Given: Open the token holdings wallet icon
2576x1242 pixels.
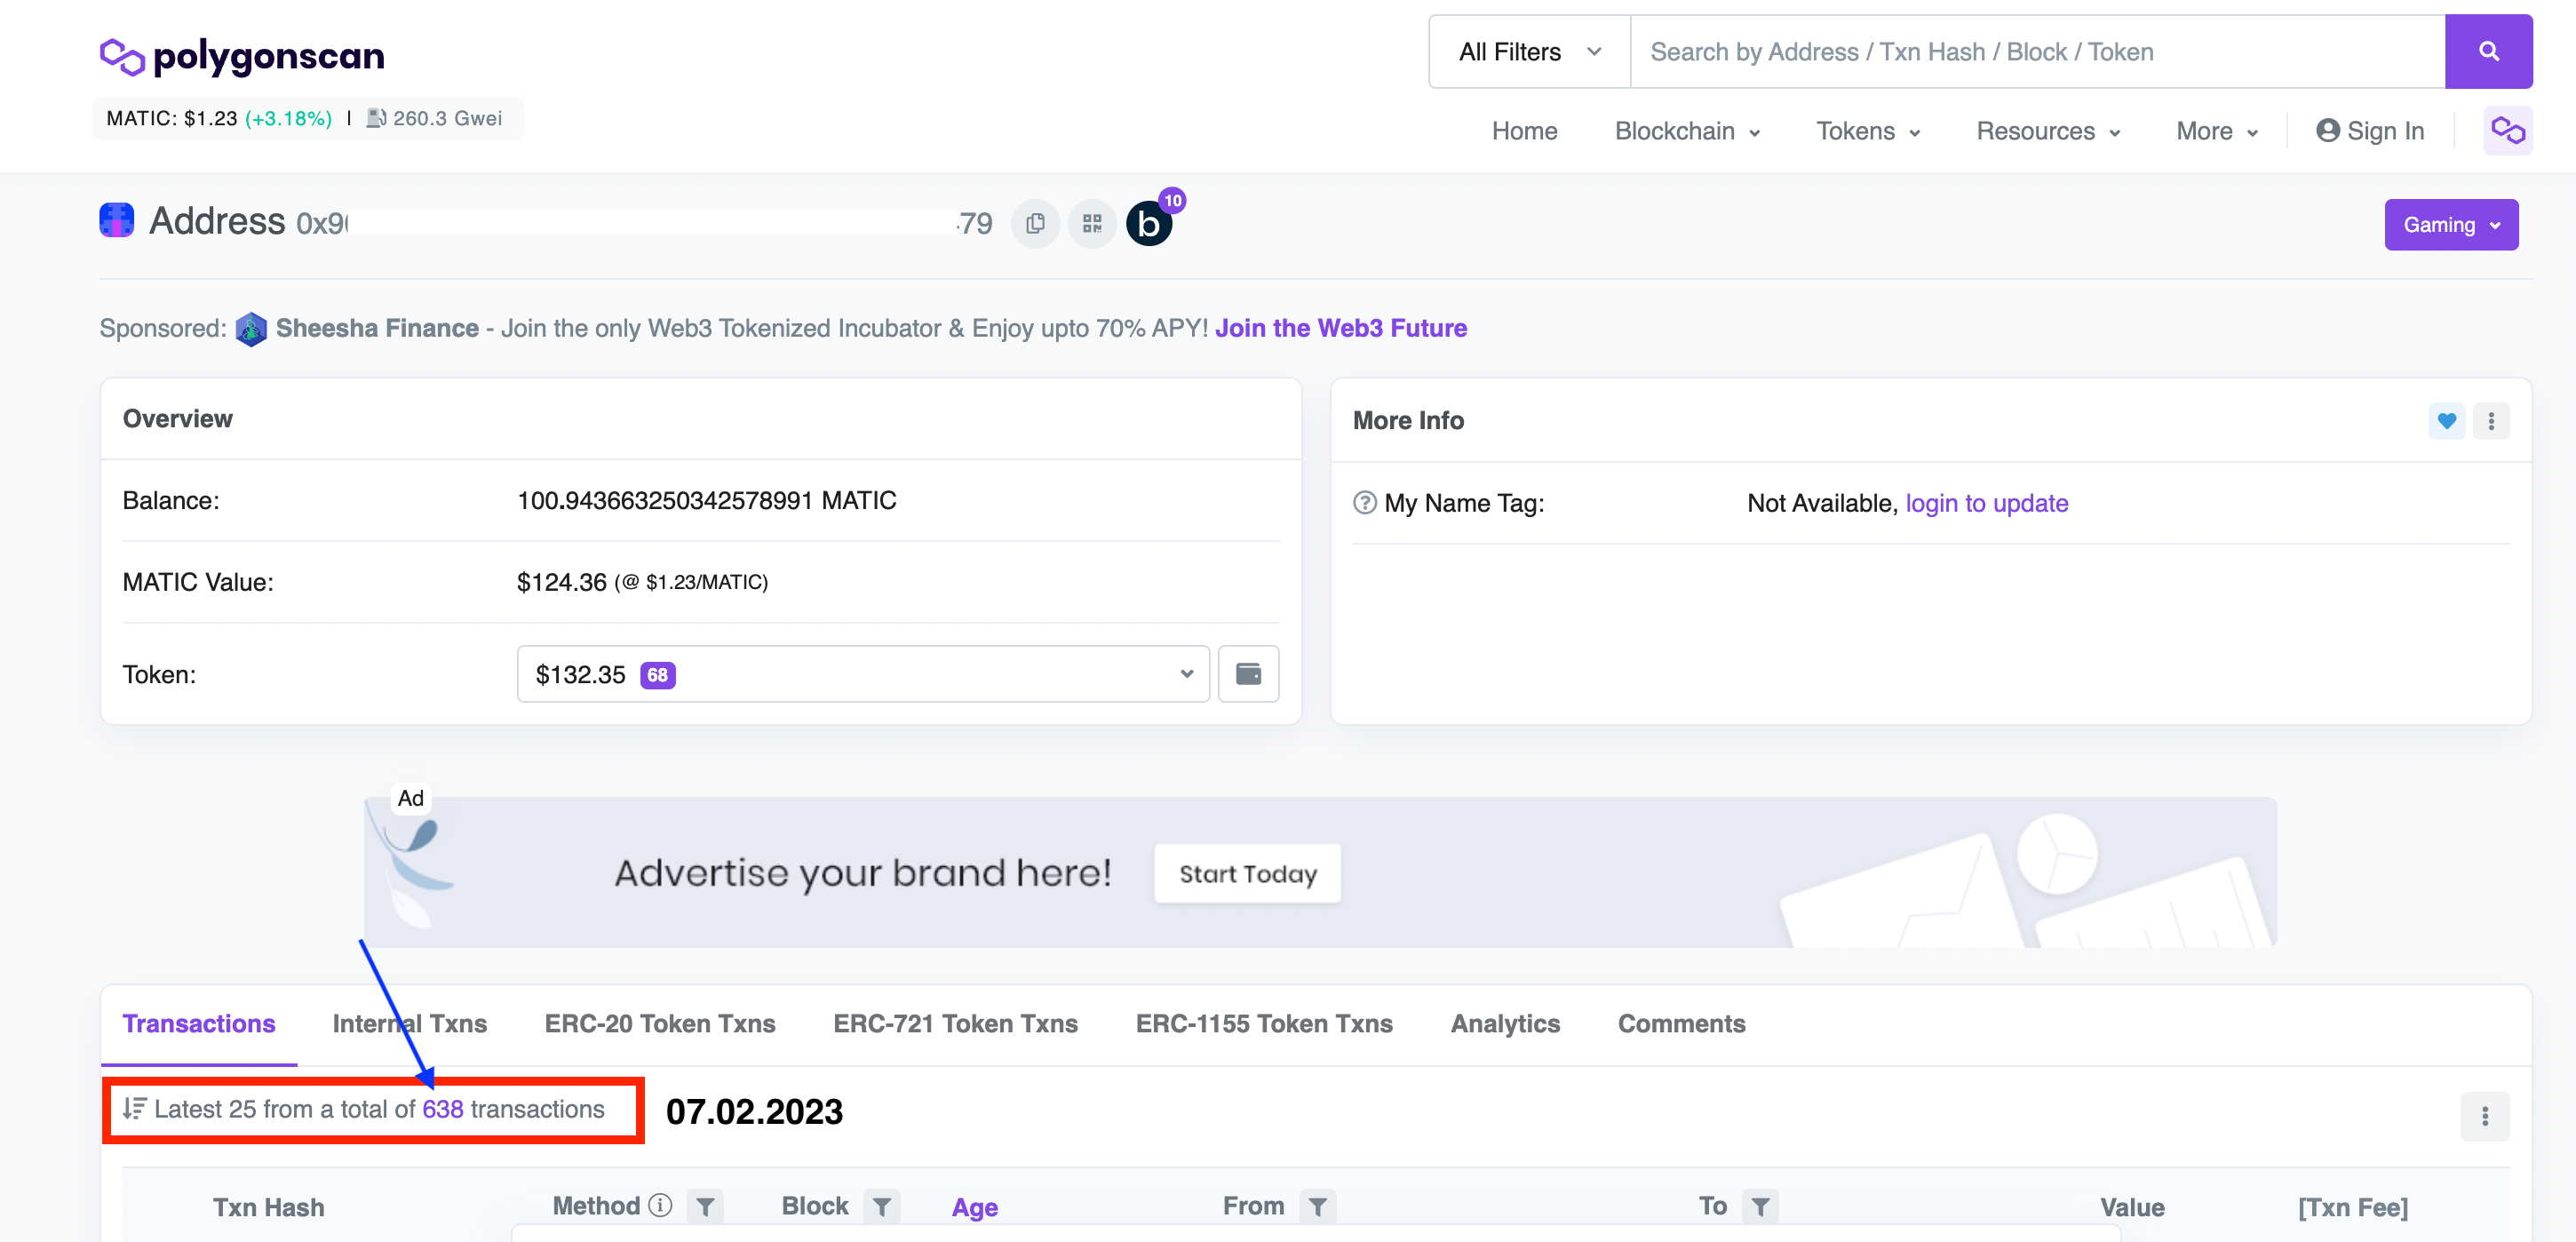Looking at the screenshot, I should click(x=1248, y=674).
